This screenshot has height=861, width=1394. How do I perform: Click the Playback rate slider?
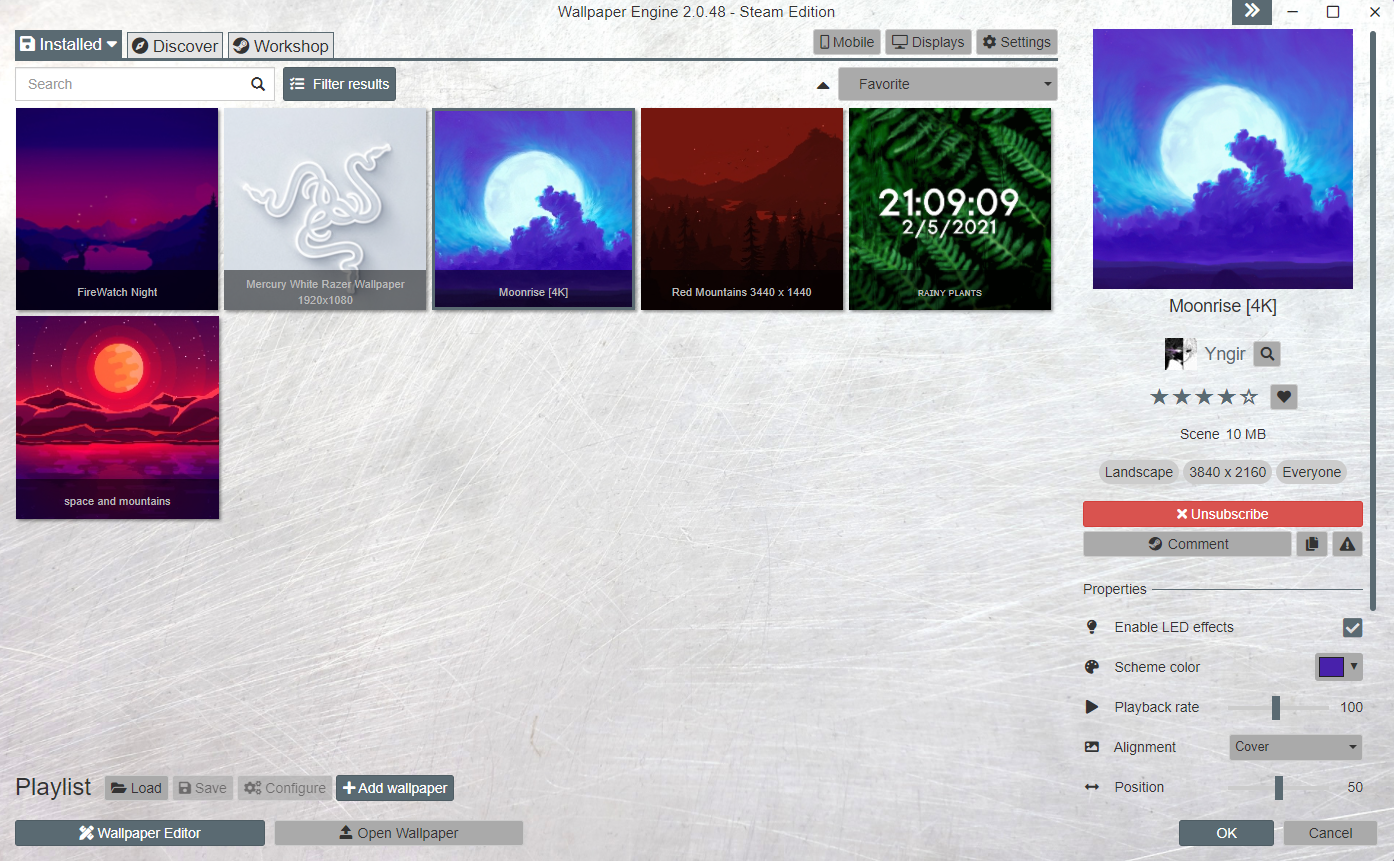(1279, 707)
